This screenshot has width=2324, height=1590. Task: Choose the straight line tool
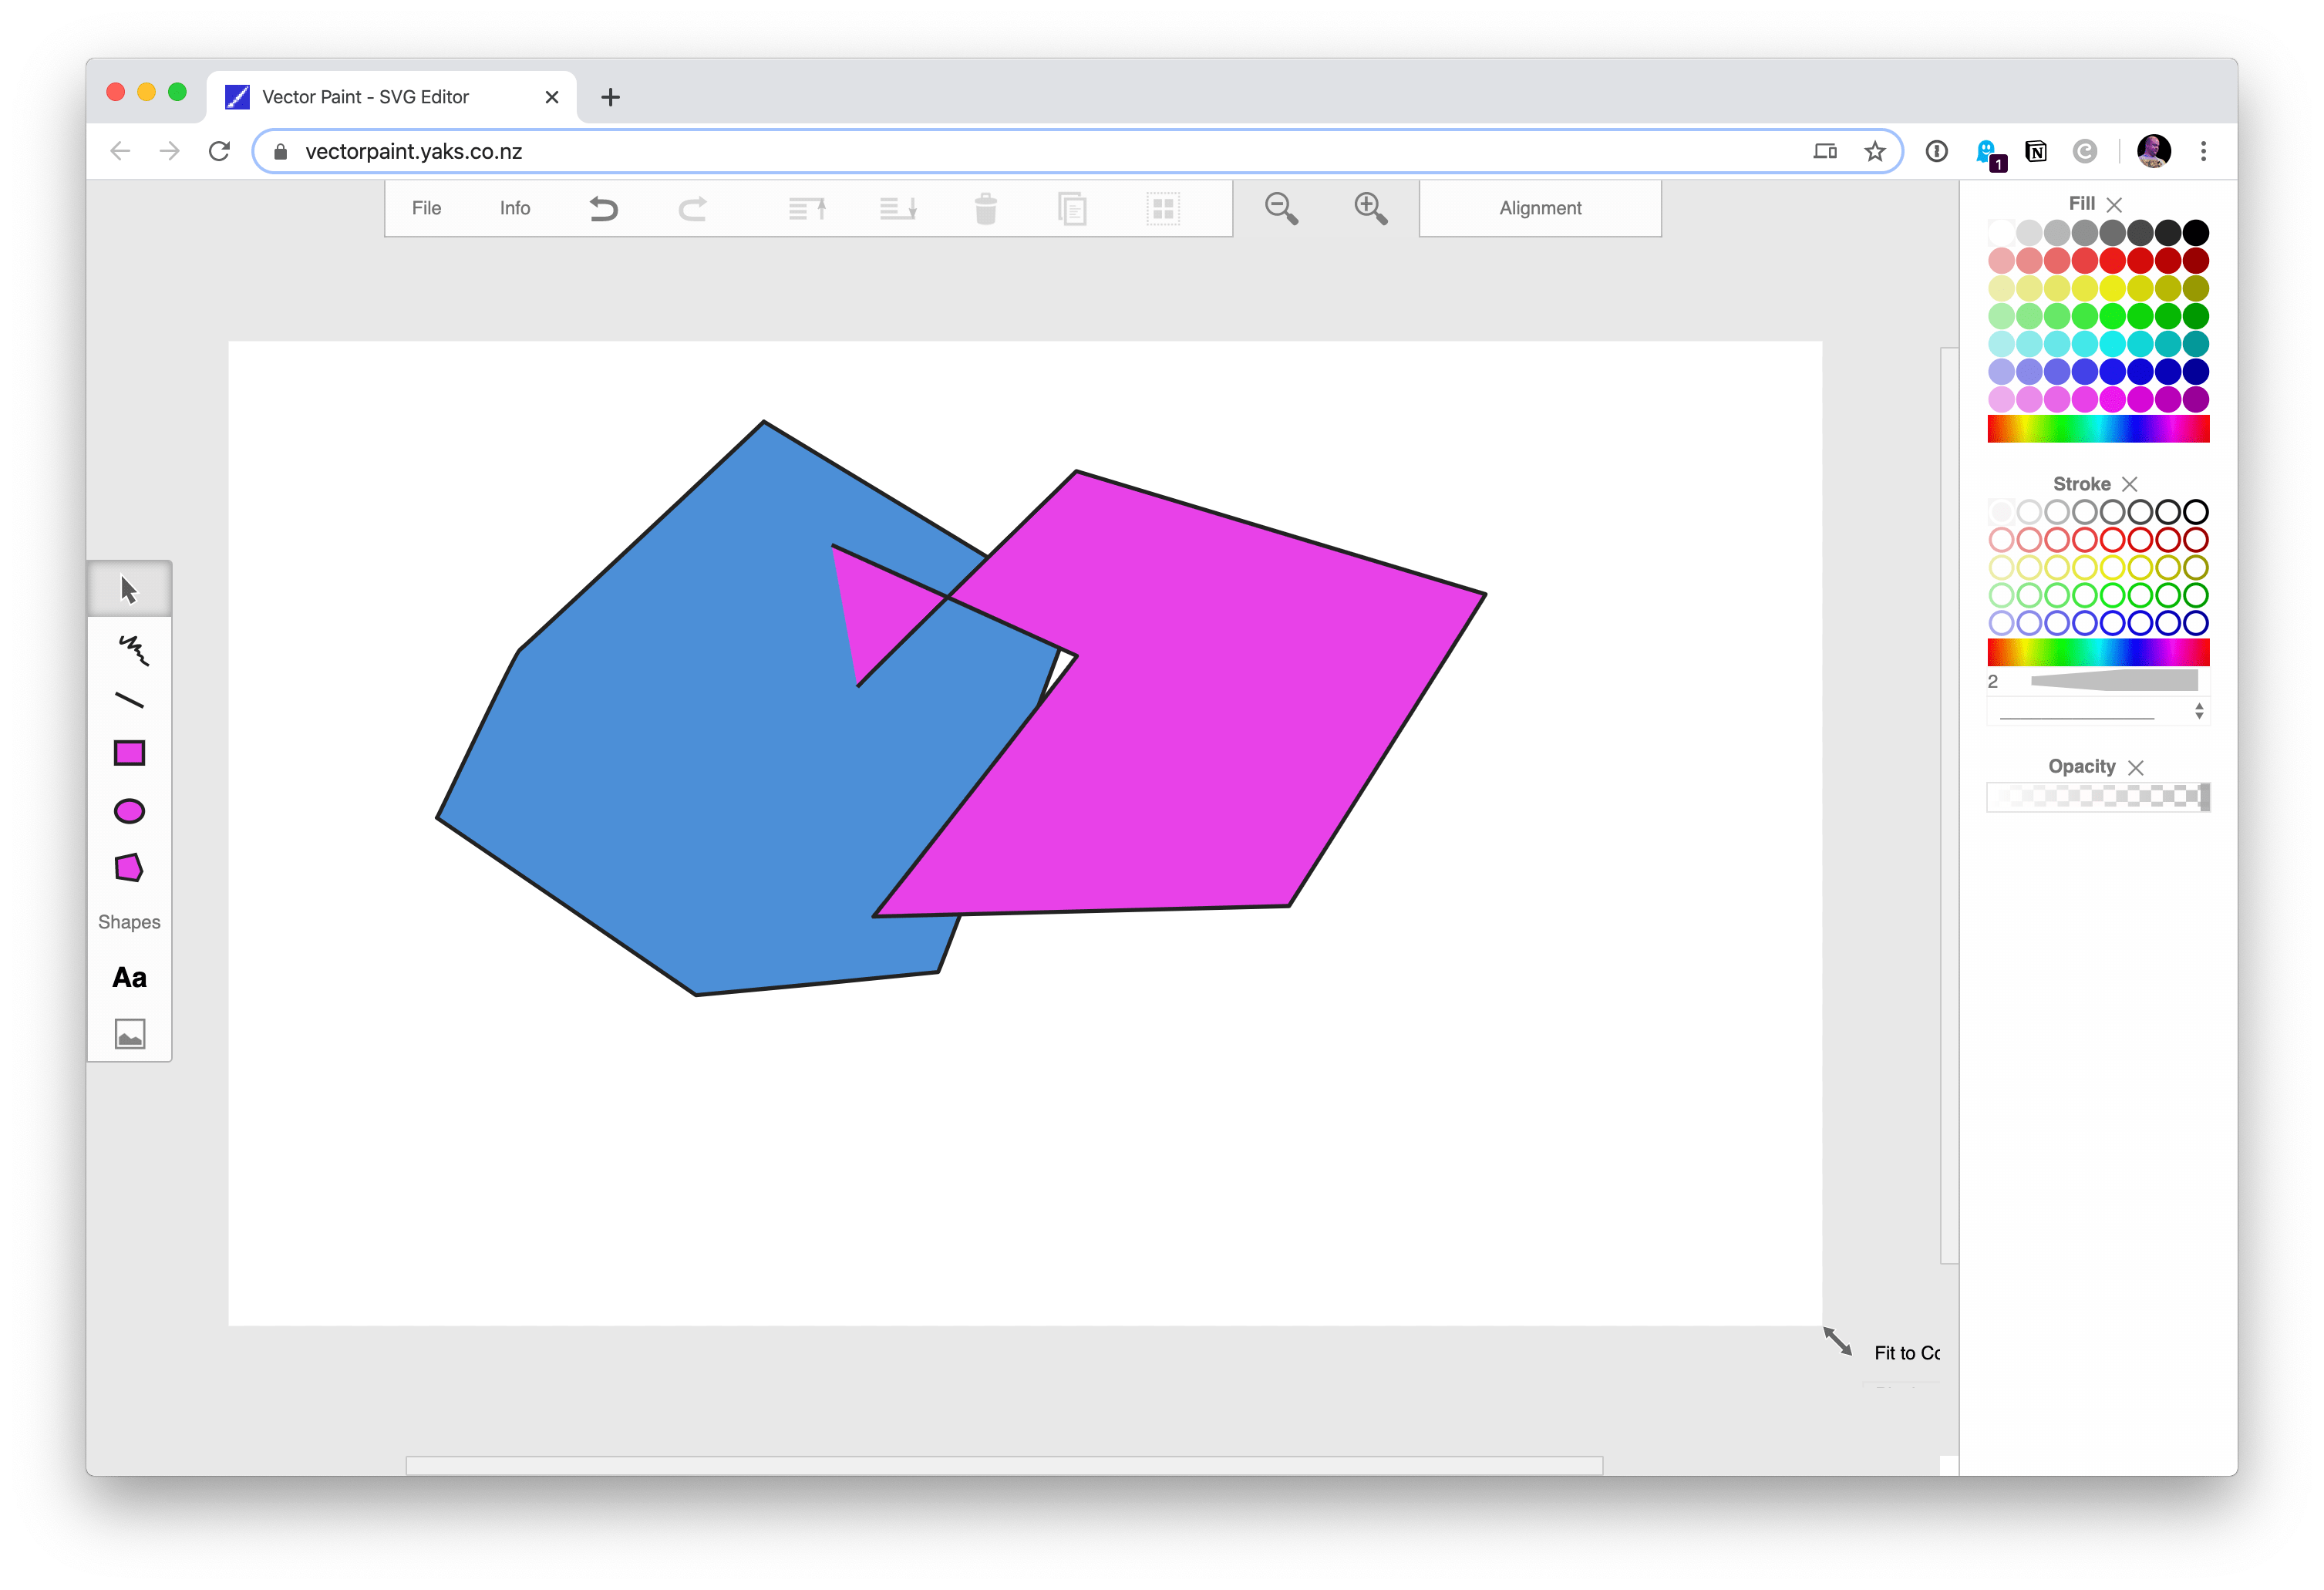(x=130, y=701)
